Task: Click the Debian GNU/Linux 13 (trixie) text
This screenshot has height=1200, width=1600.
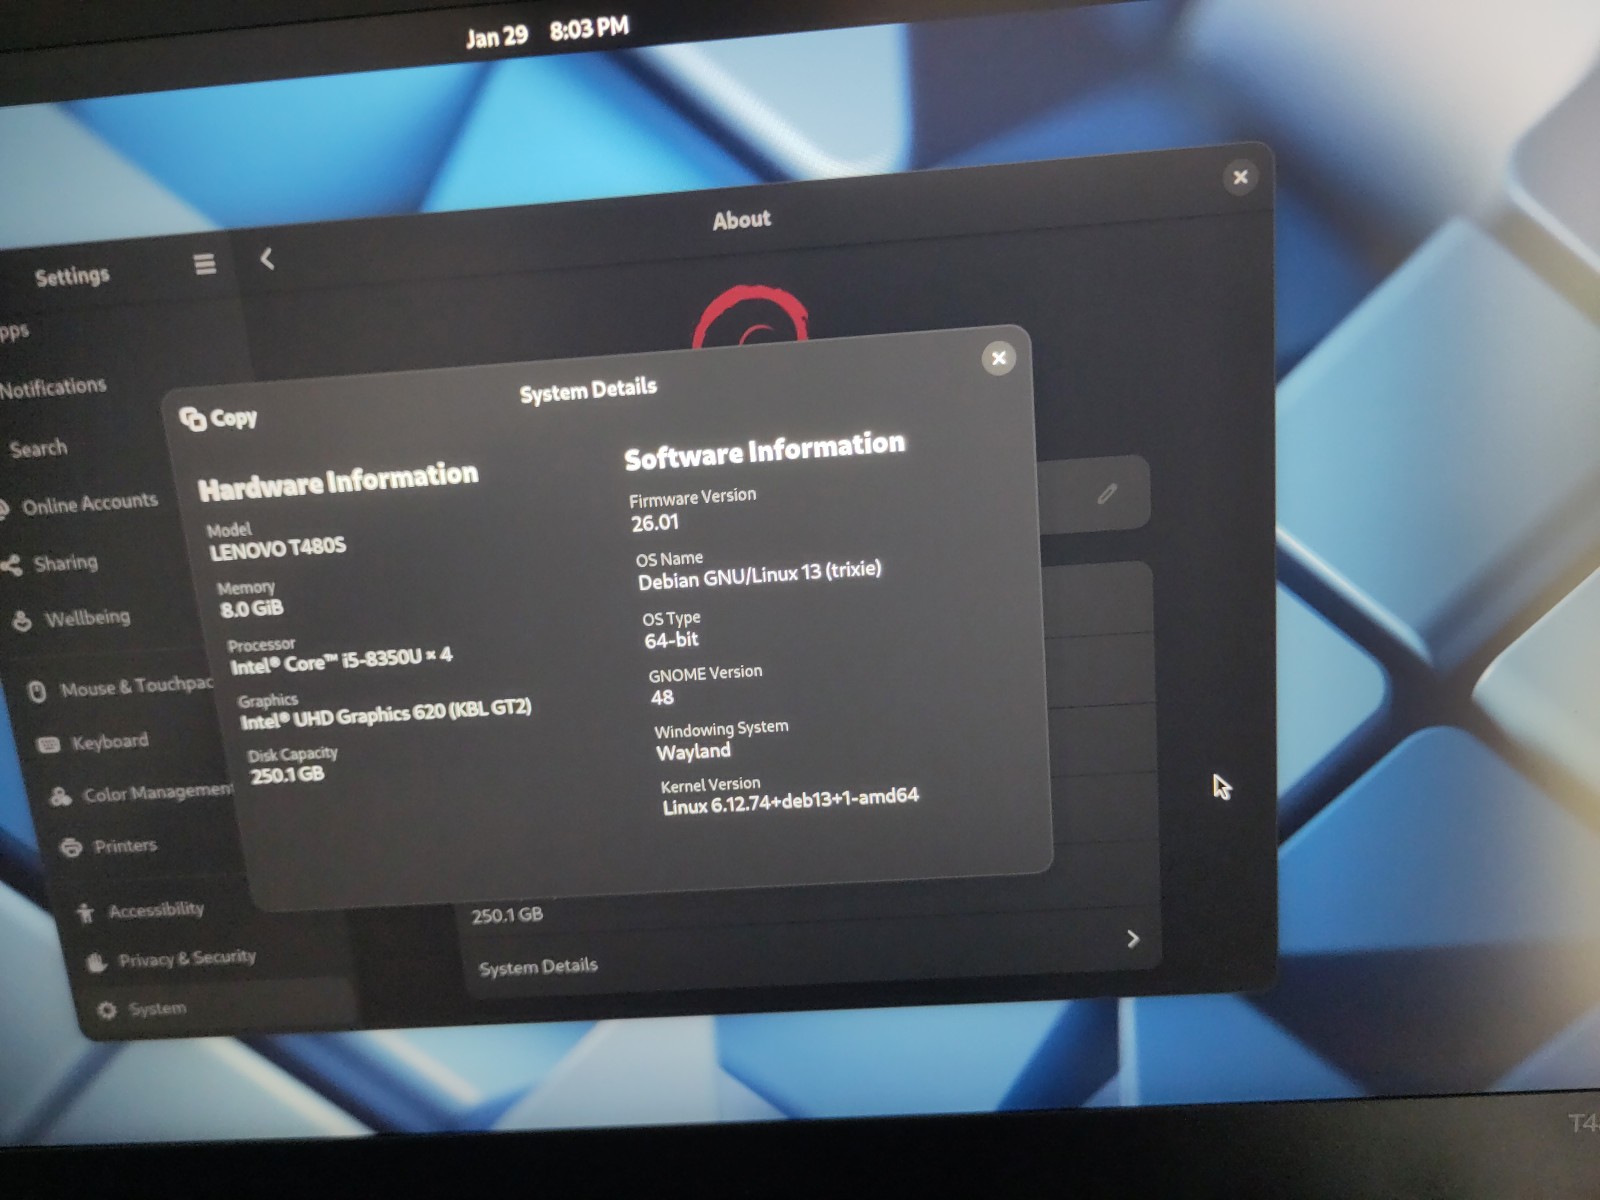Action: 760,575
